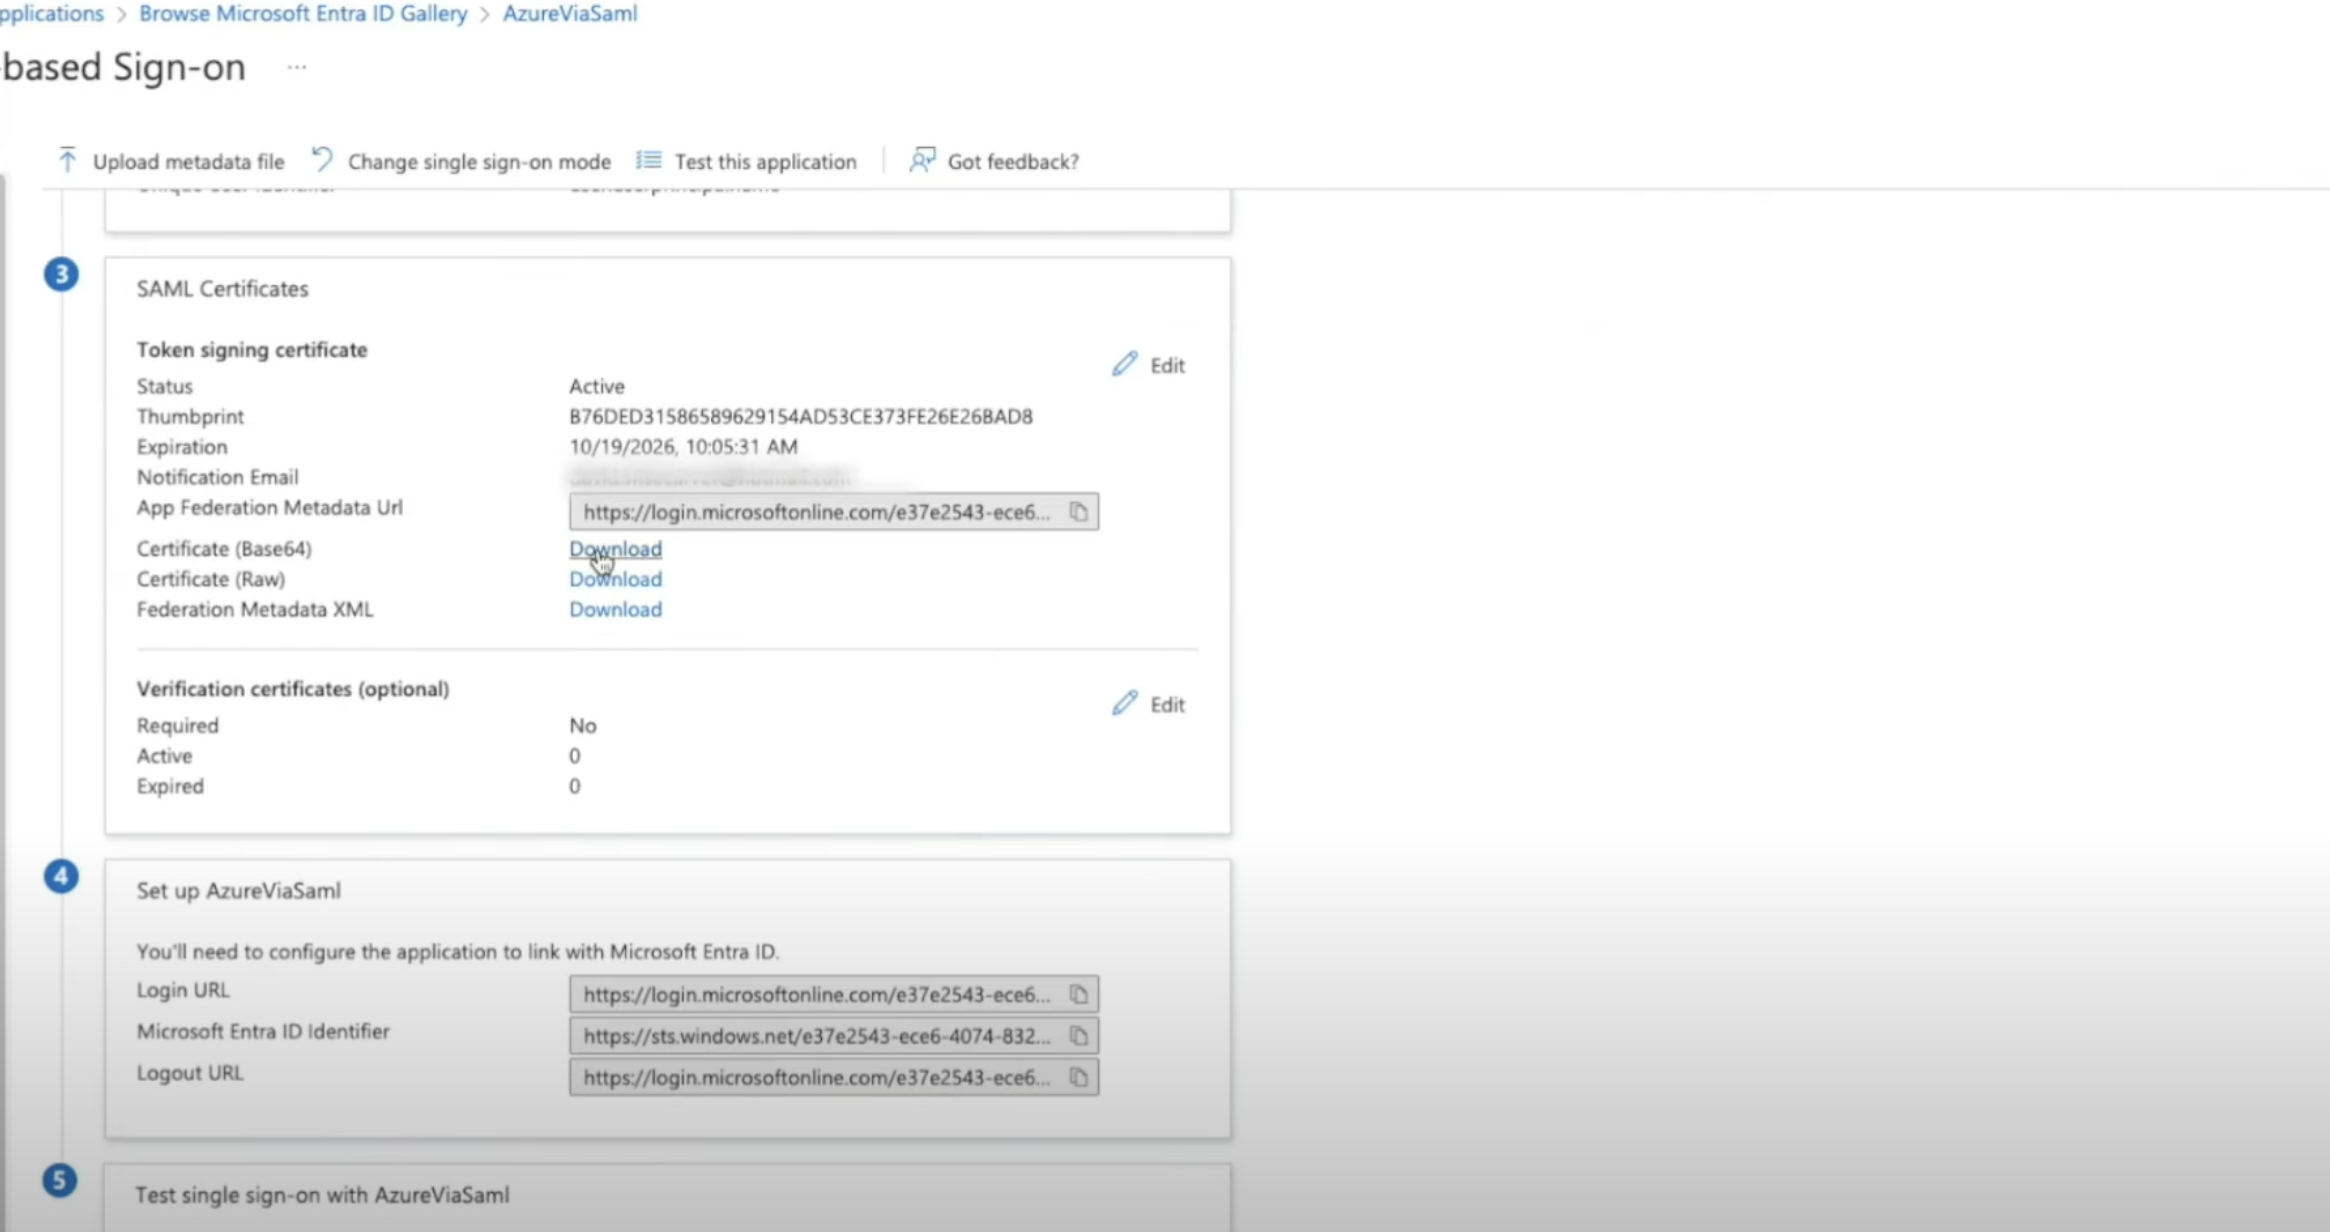Copy the Login URL value
The image size is (2330, 1232).
[1078, 995]
